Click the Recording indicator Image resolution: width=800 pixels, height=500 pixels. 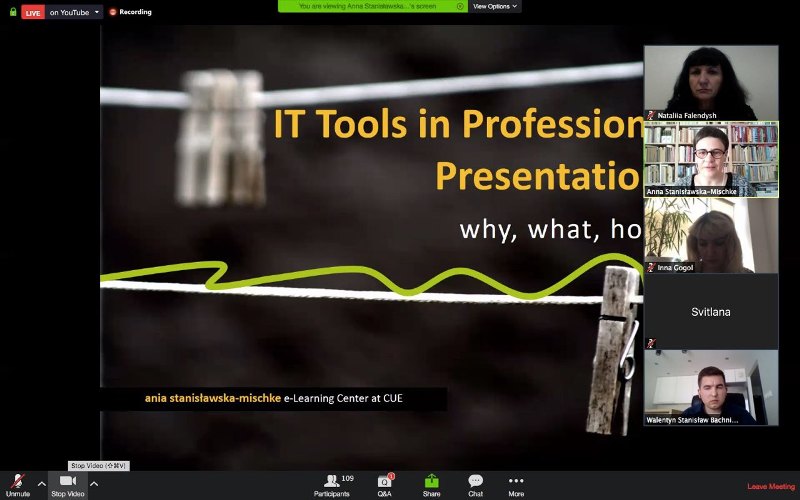[x=131, y=12]
